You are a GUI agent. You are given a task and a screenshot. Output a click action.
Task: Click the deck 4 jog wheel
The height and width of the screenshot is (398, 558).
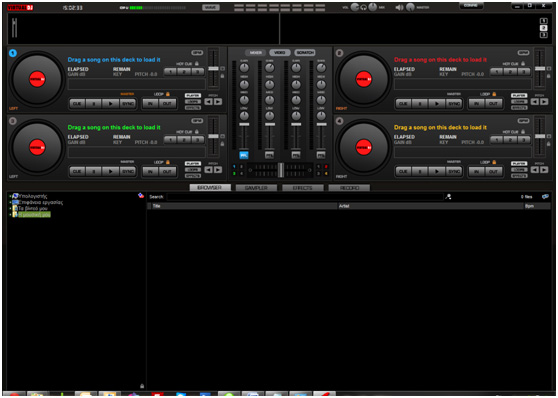tap(364, 147)
